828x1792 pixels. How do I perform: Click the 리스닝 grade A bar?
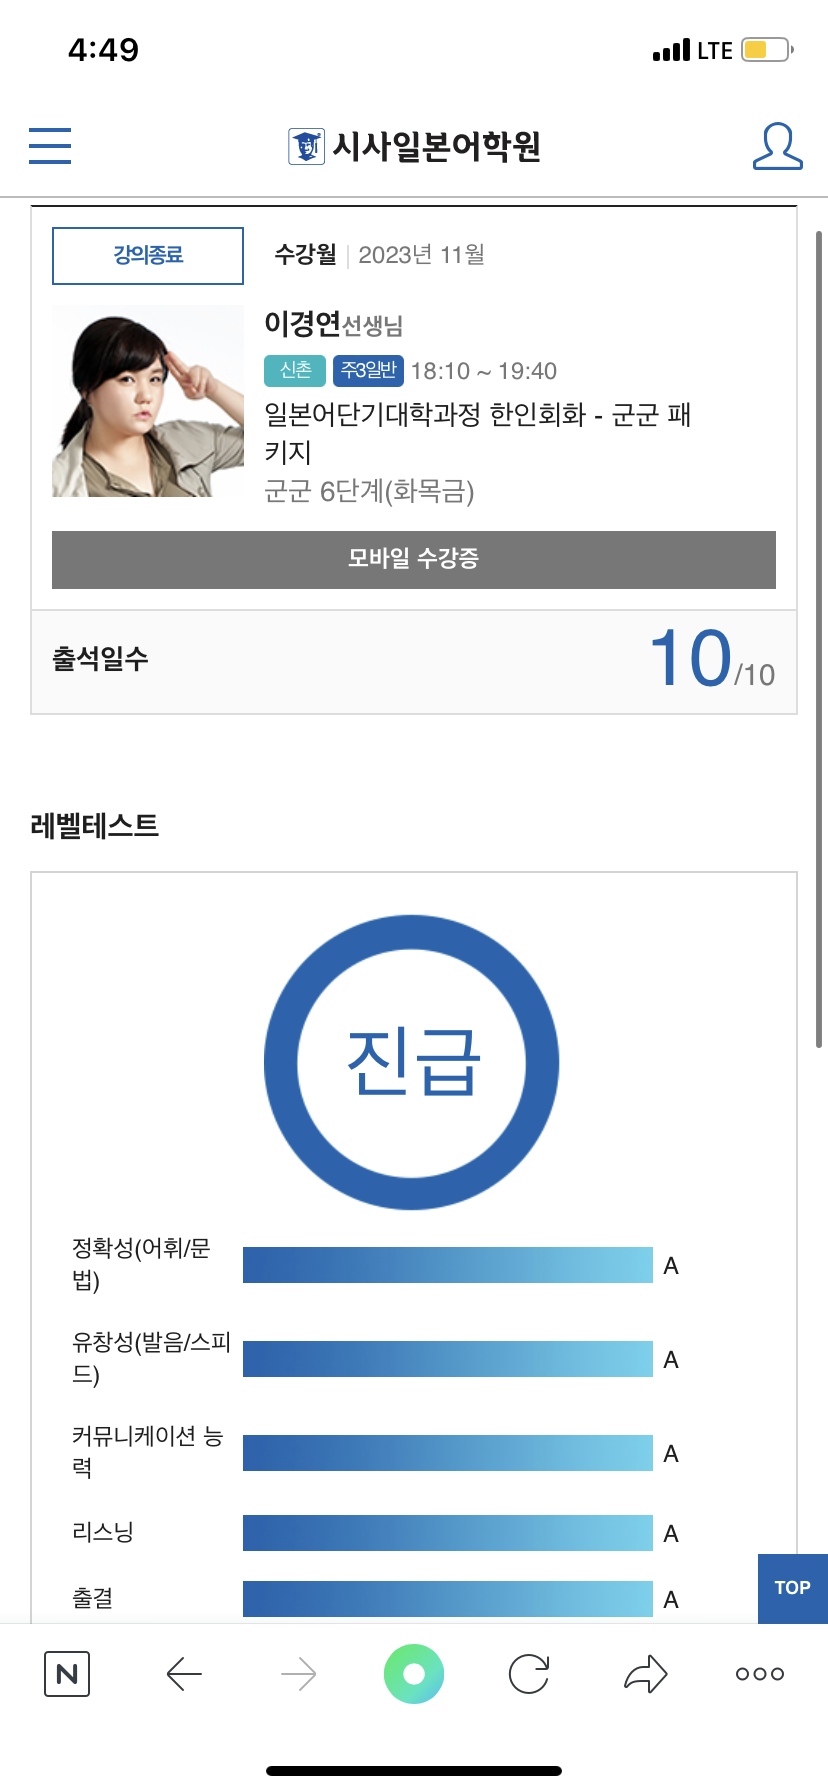448,1531
